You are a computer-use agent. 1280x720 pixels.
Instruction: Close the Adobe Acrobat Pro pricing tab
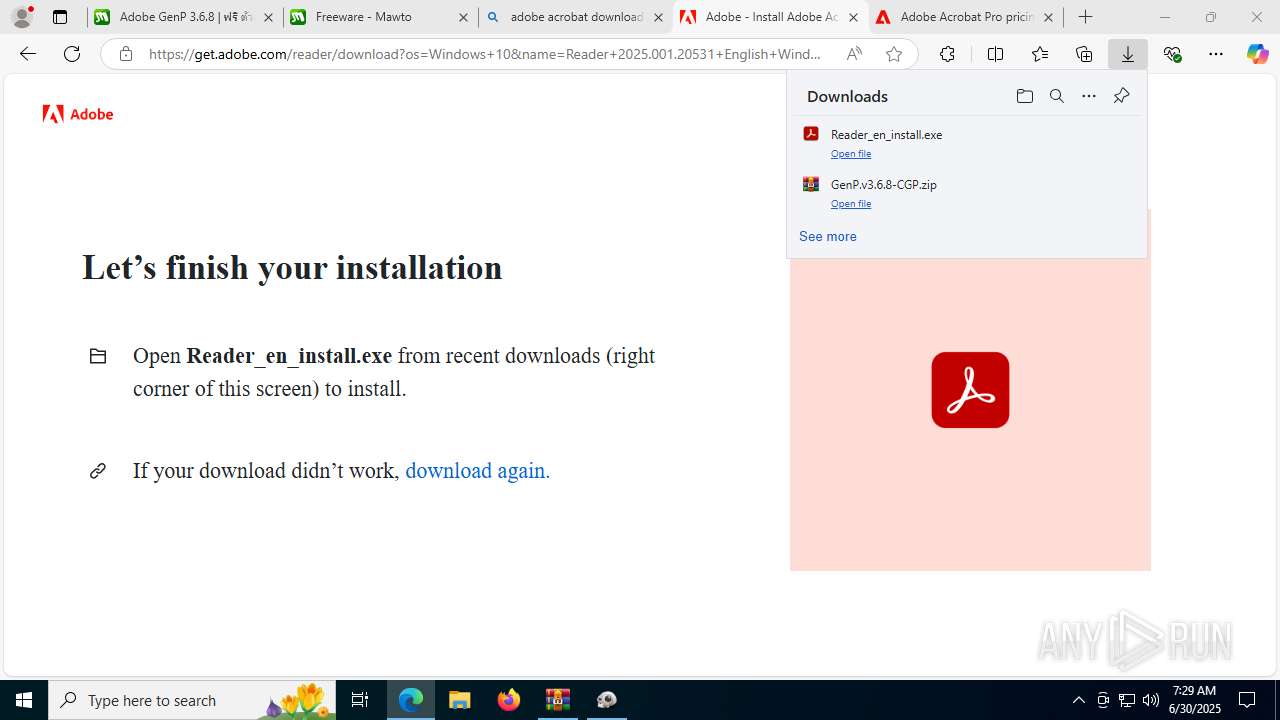1048,17
